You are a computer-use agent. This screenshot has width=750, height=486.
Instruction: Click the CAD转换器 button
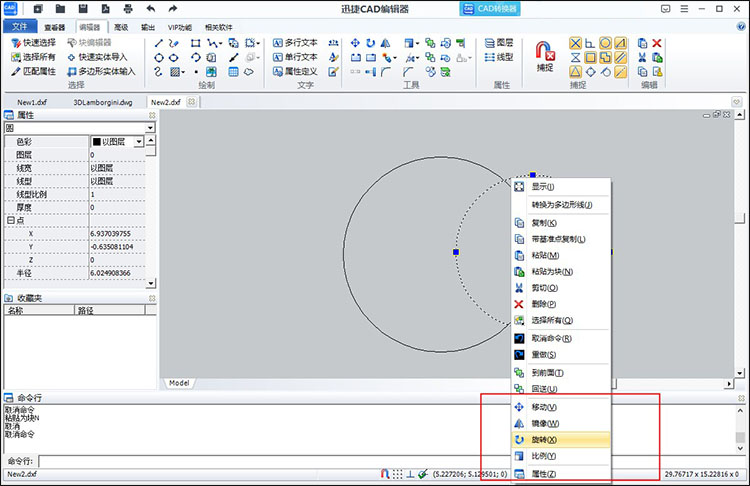click(490, 9)
